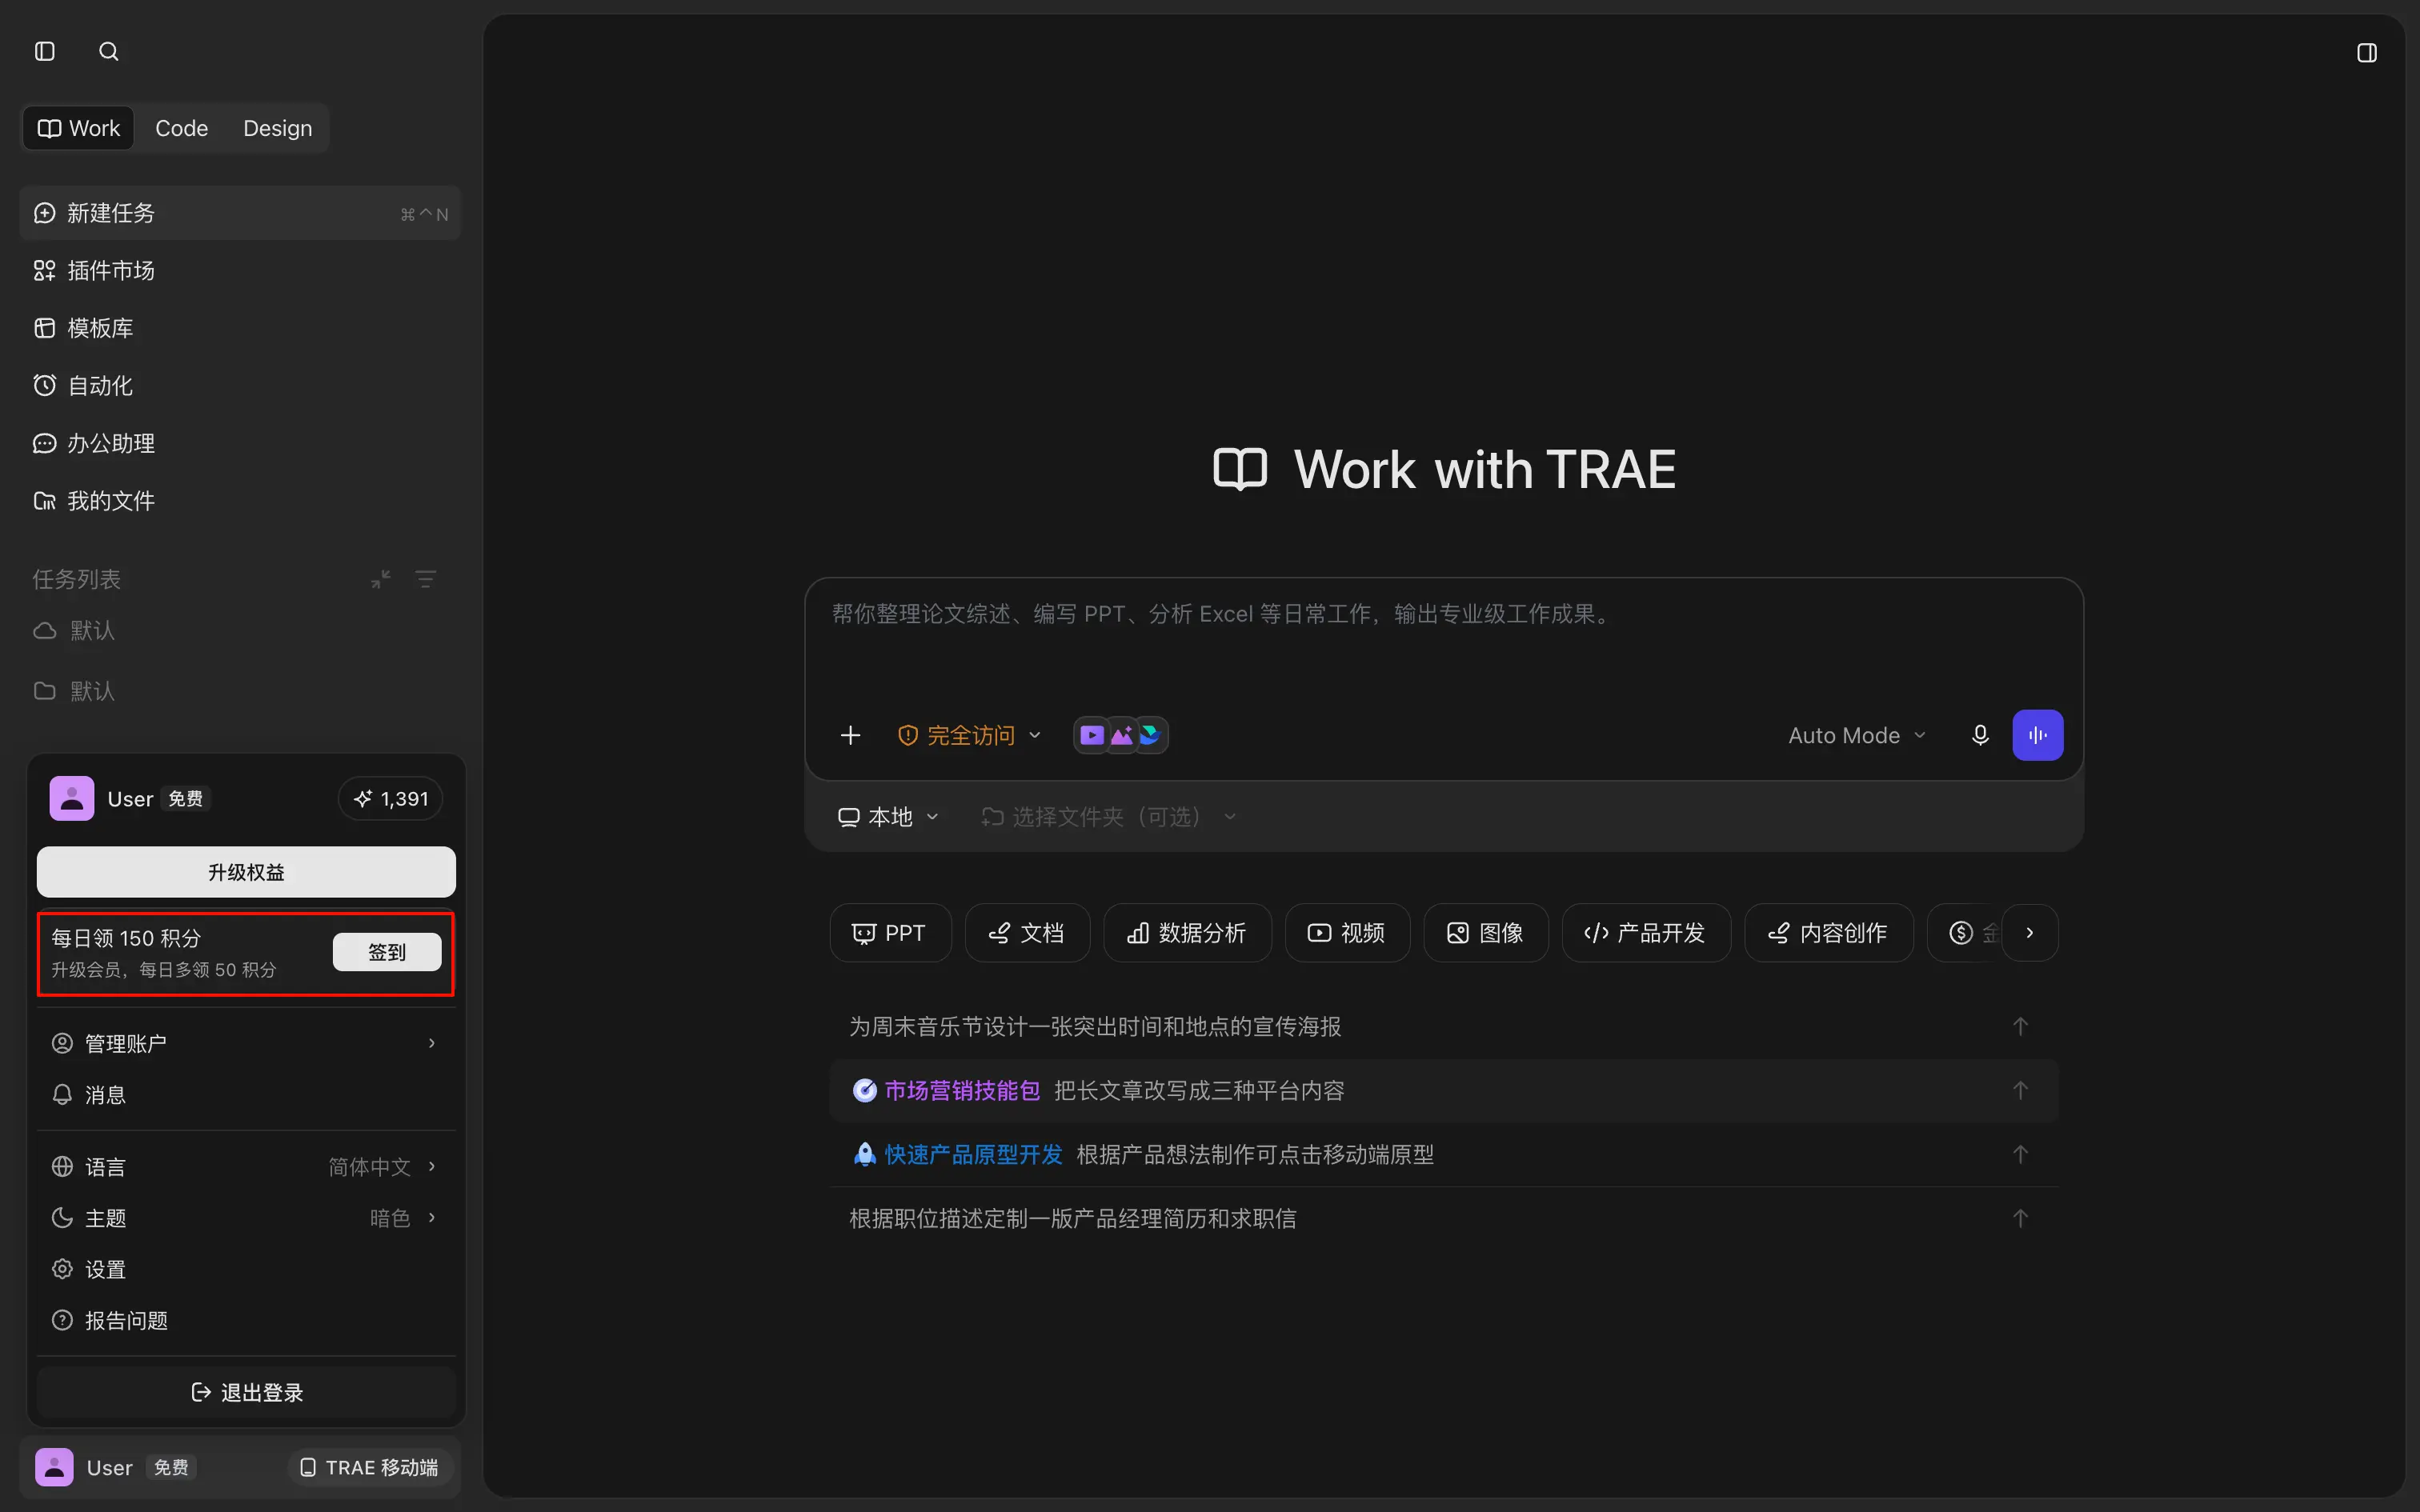Open the 插件市场 plugin market

[x=240, y=270]
